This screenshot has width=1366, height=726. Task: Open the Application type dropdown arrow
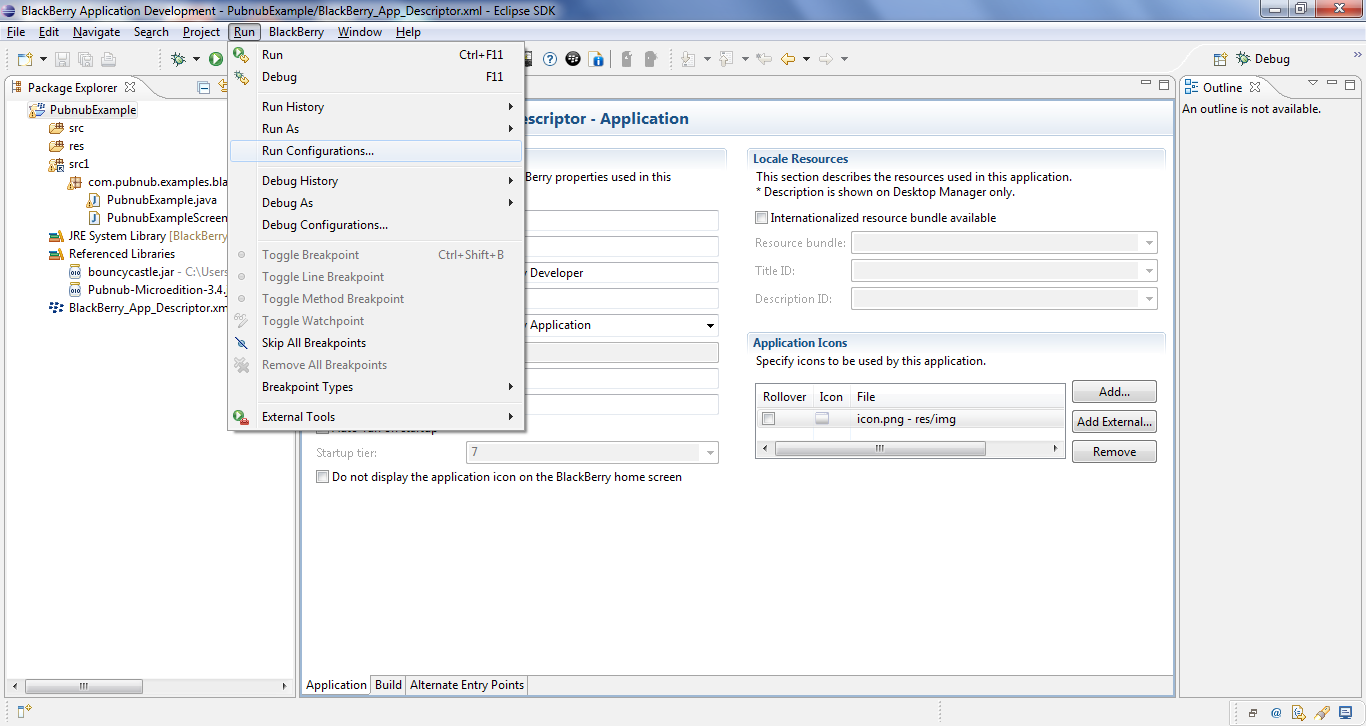coord(710,326)
